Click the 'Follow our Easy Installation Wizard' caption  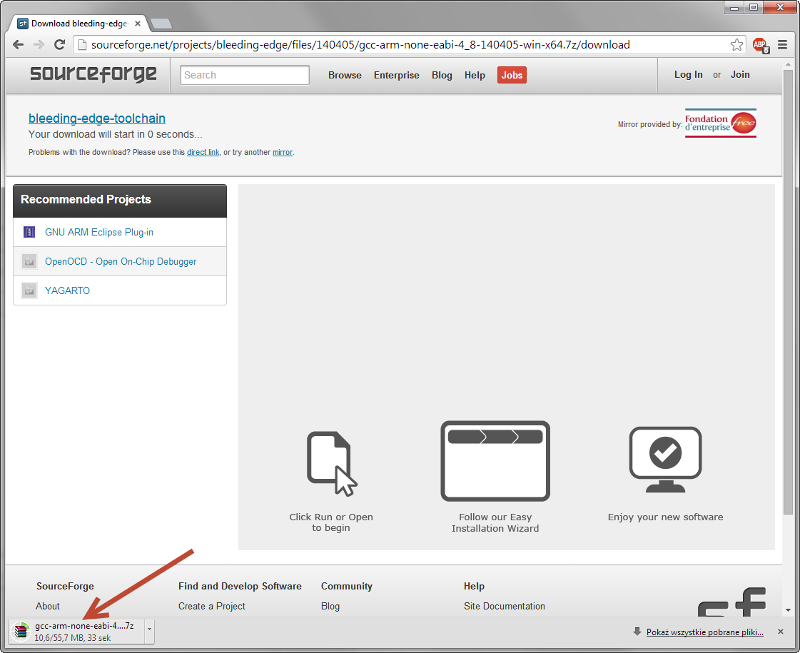(495, 523)
